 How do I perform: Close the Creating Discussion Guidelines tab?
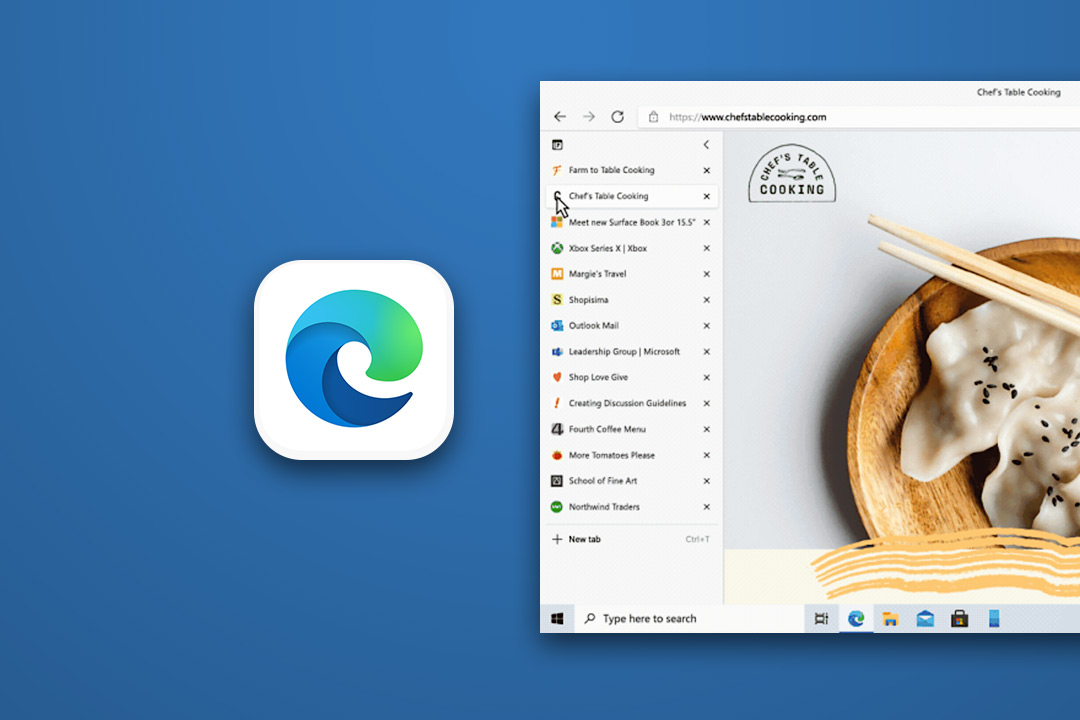tap(707, 403)
